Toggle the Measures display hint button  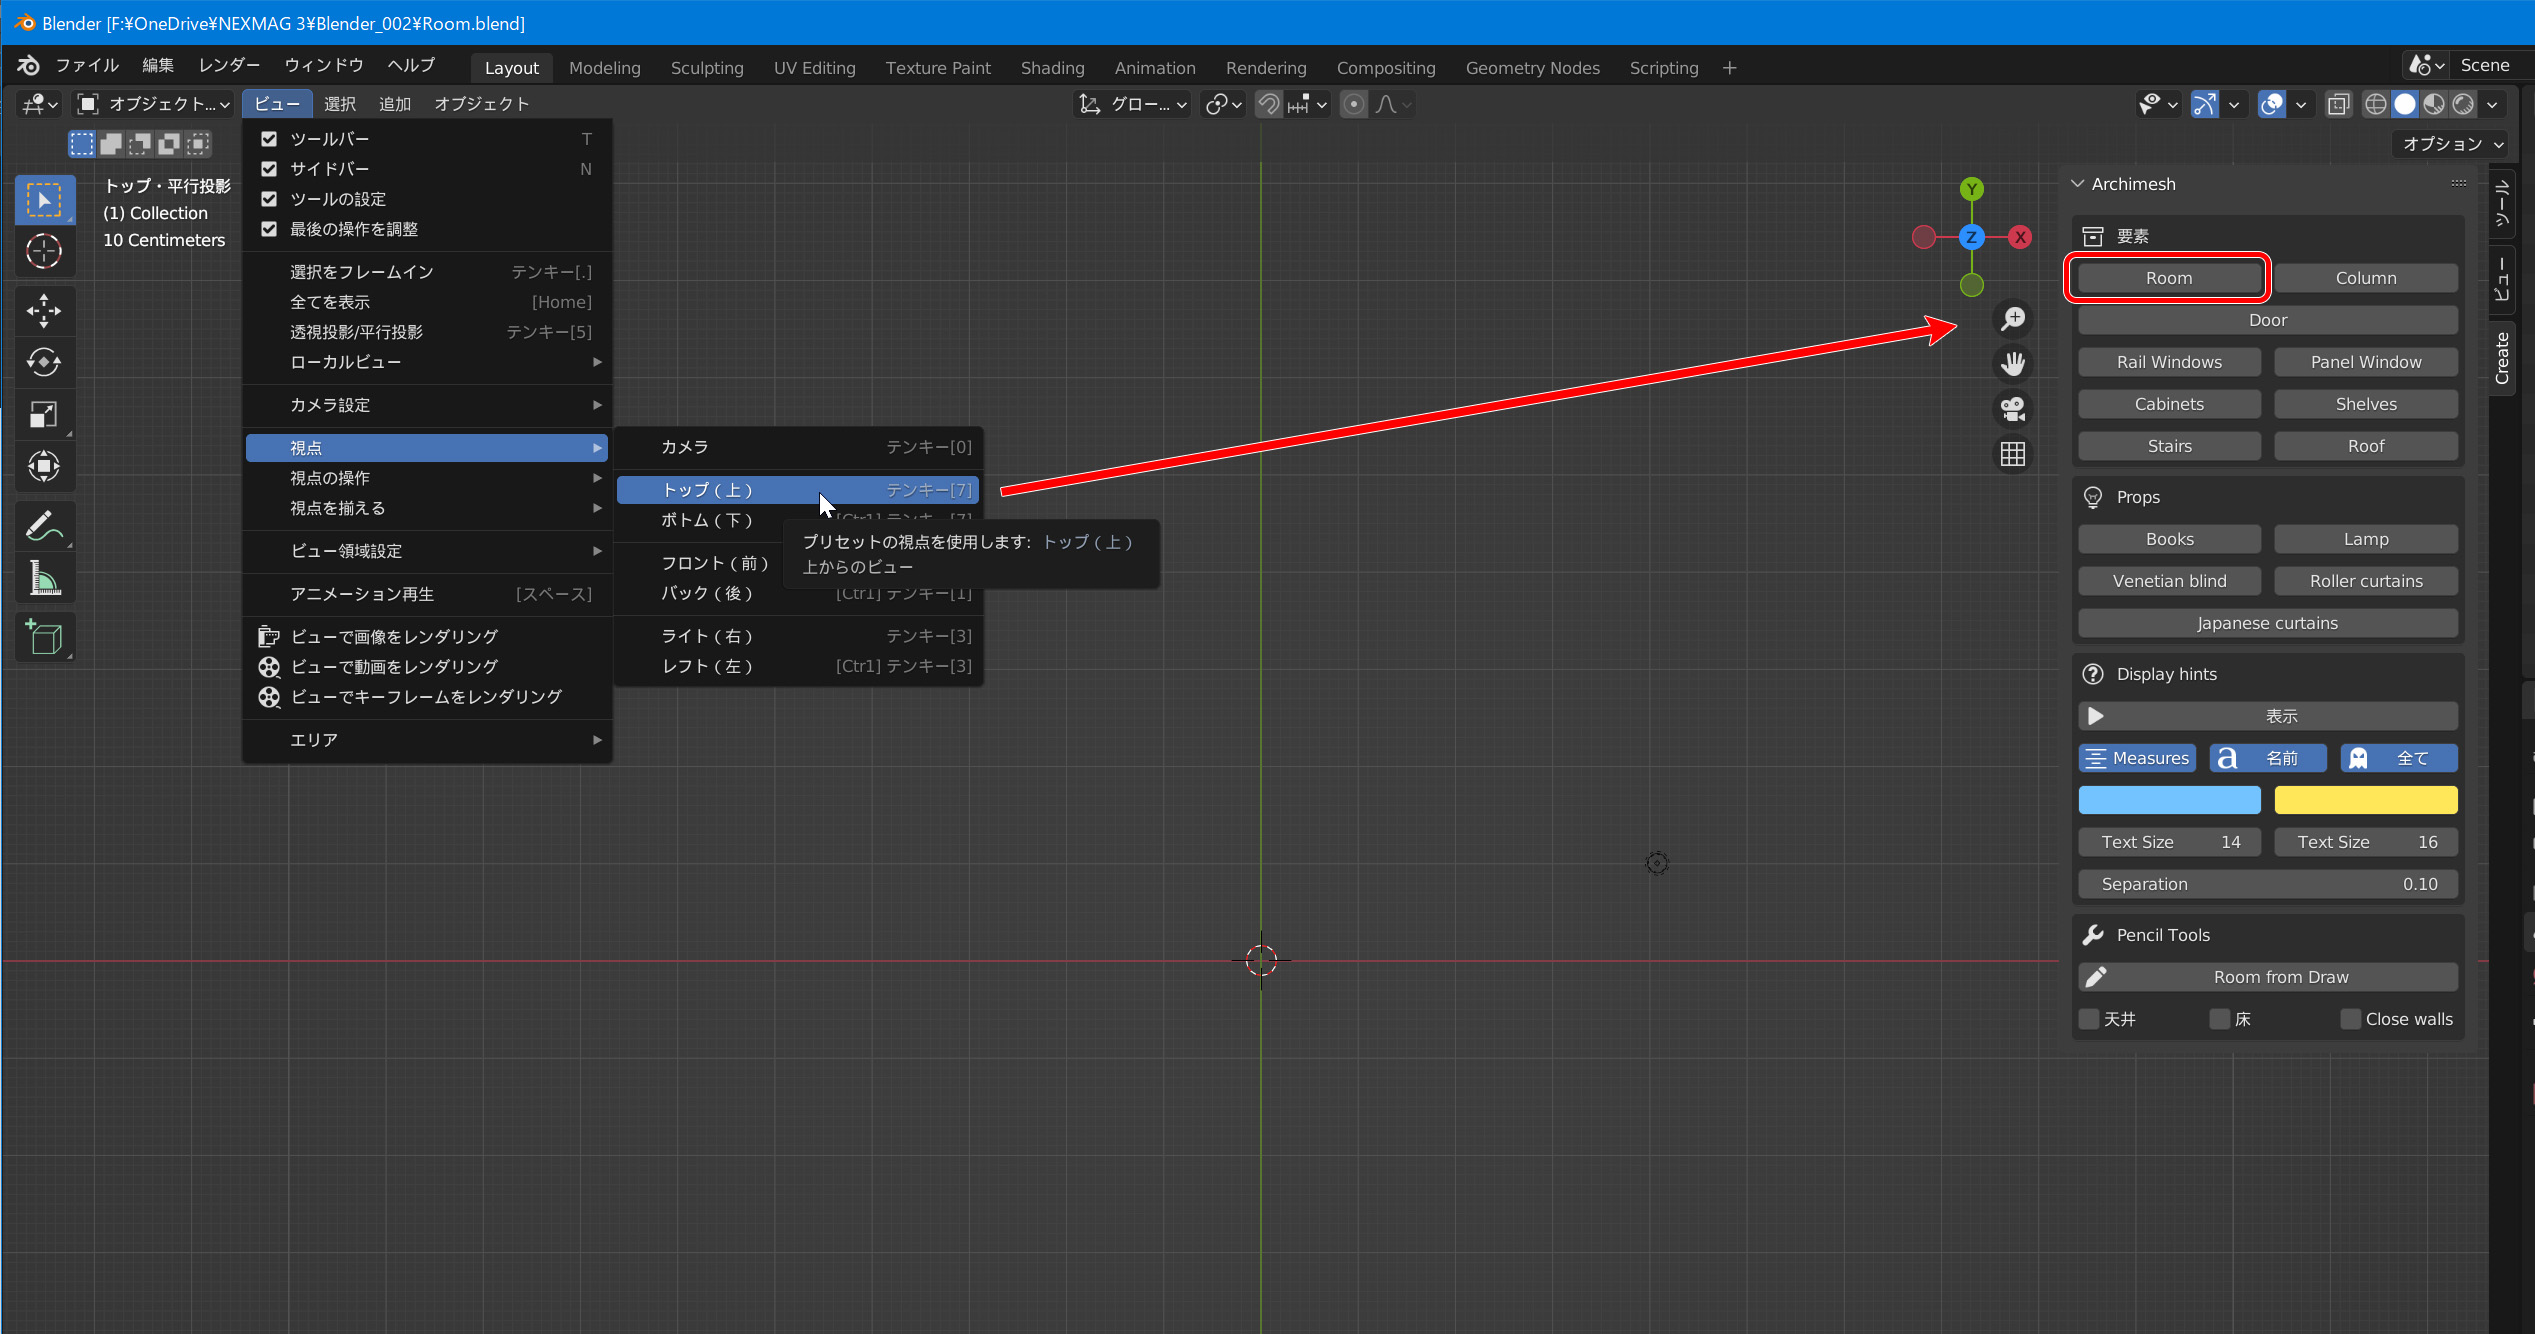2137,758
